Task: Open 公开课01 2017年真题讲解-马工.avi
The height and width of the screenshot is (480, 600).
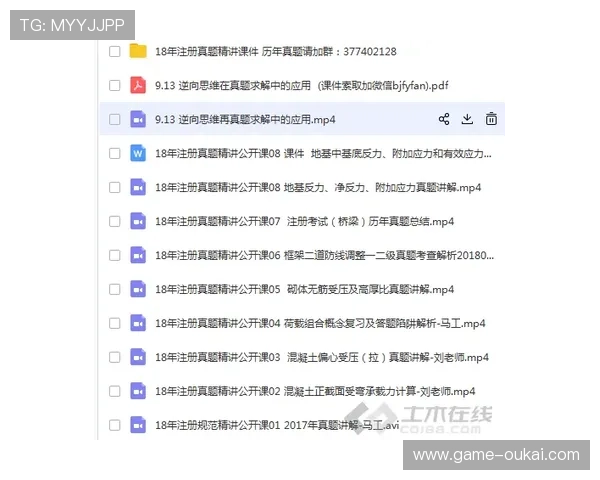Action: (277, 425)
